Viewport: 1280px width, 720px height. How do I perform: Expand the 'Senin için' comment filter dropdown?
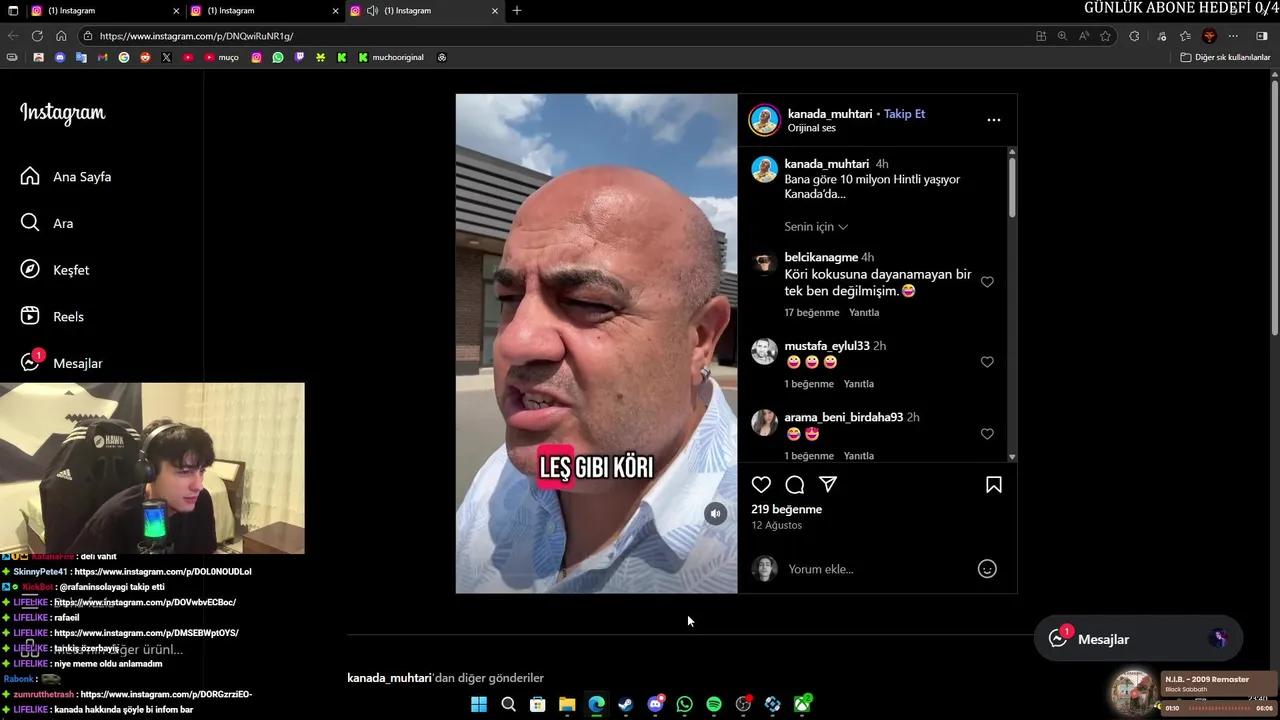click(816, 227)
